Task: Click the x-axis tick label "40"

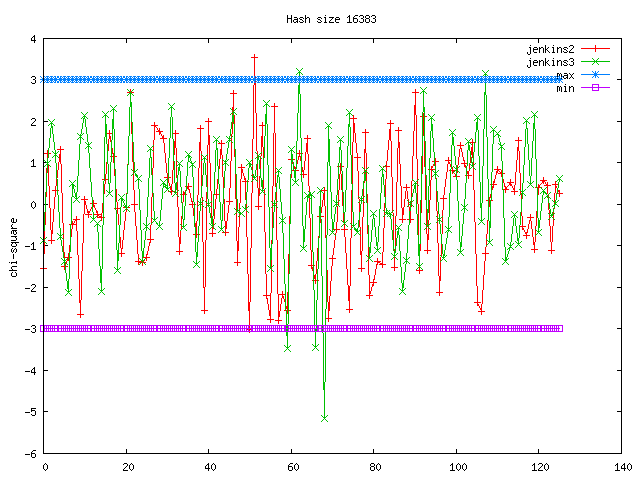Action: coord(210,467)
